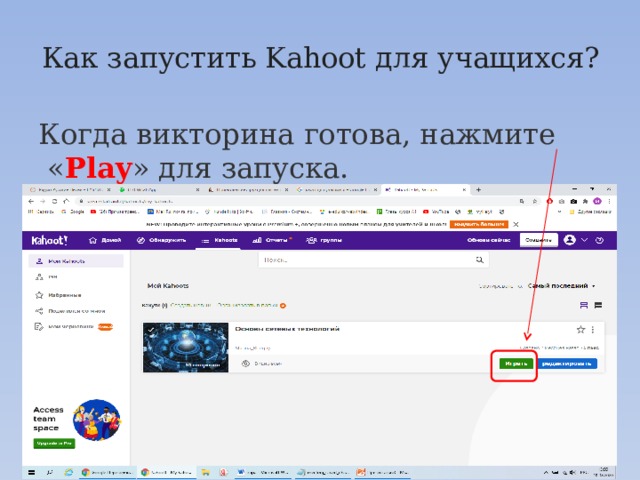640x480 pixels.
Task: Click the magnifier search icon
Action: (x=480, y=260)
